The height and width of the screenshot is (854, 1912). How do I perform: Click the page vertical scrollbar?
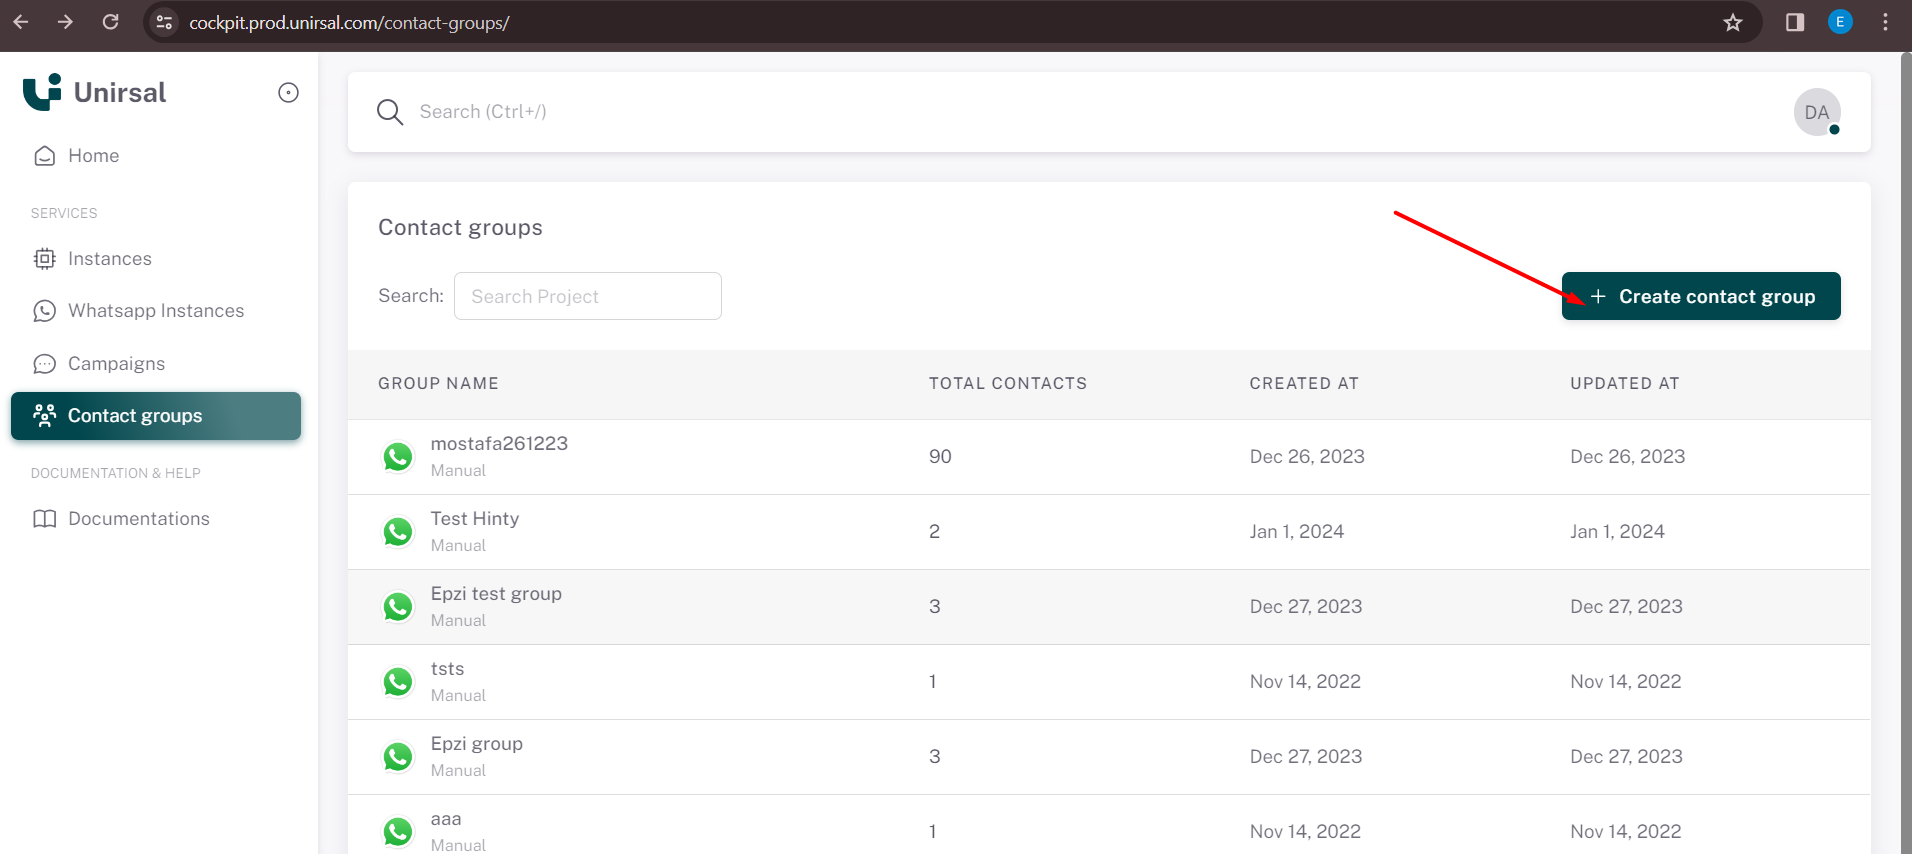pyautogui.click(x=1906, y=453)
